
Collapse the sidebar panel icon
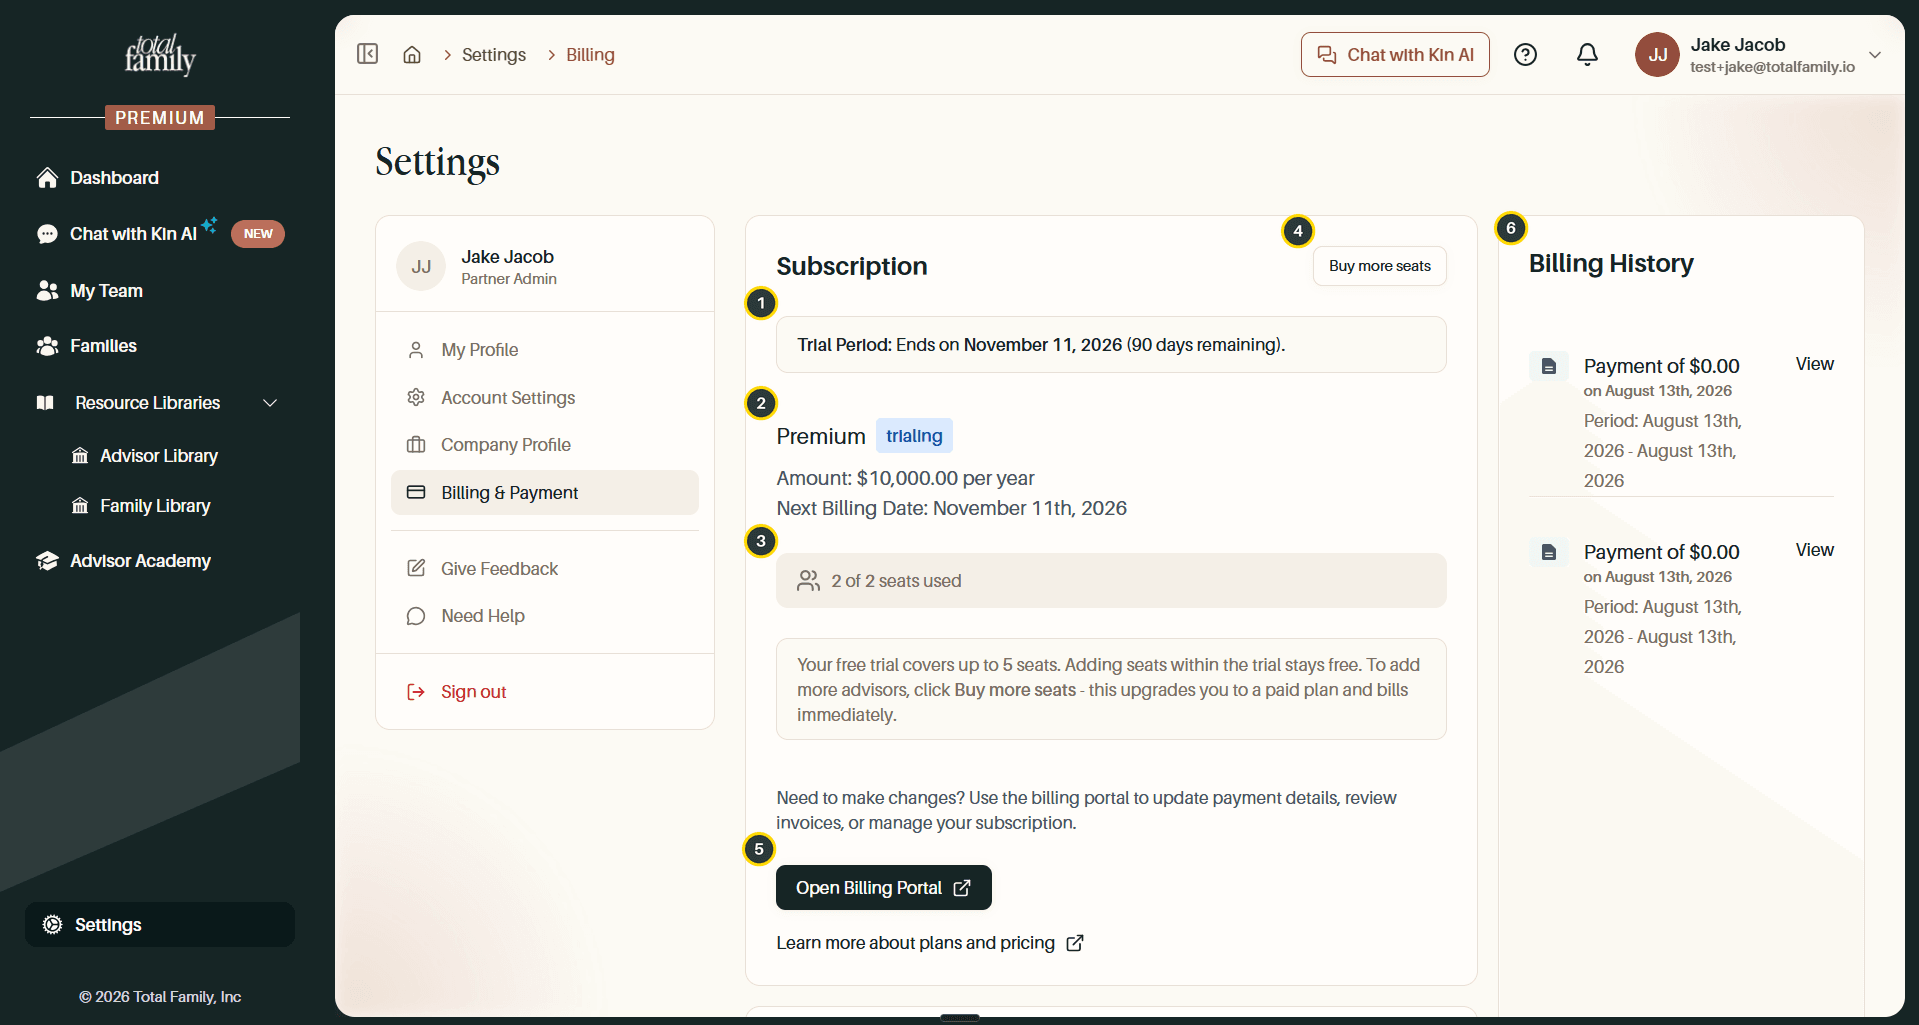click(367, 54)
